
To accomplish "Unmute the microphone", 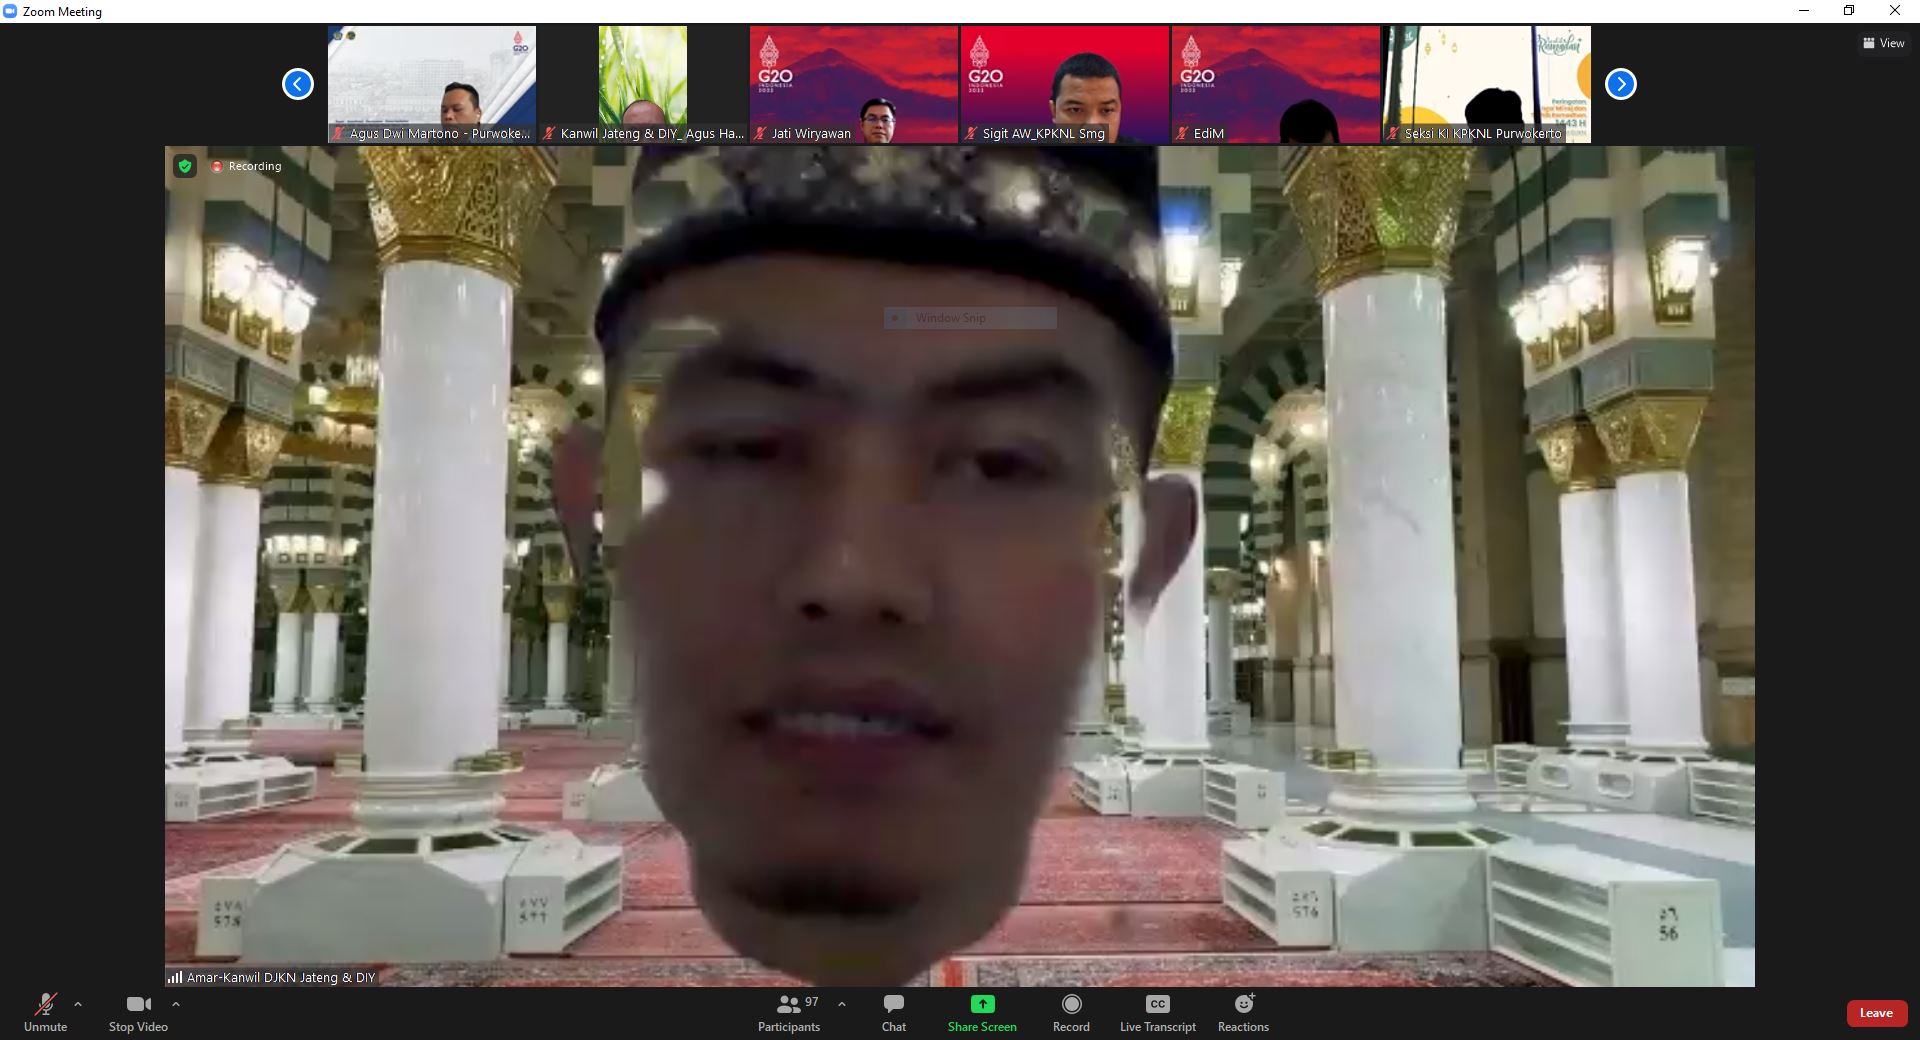I will point(45,1012).
